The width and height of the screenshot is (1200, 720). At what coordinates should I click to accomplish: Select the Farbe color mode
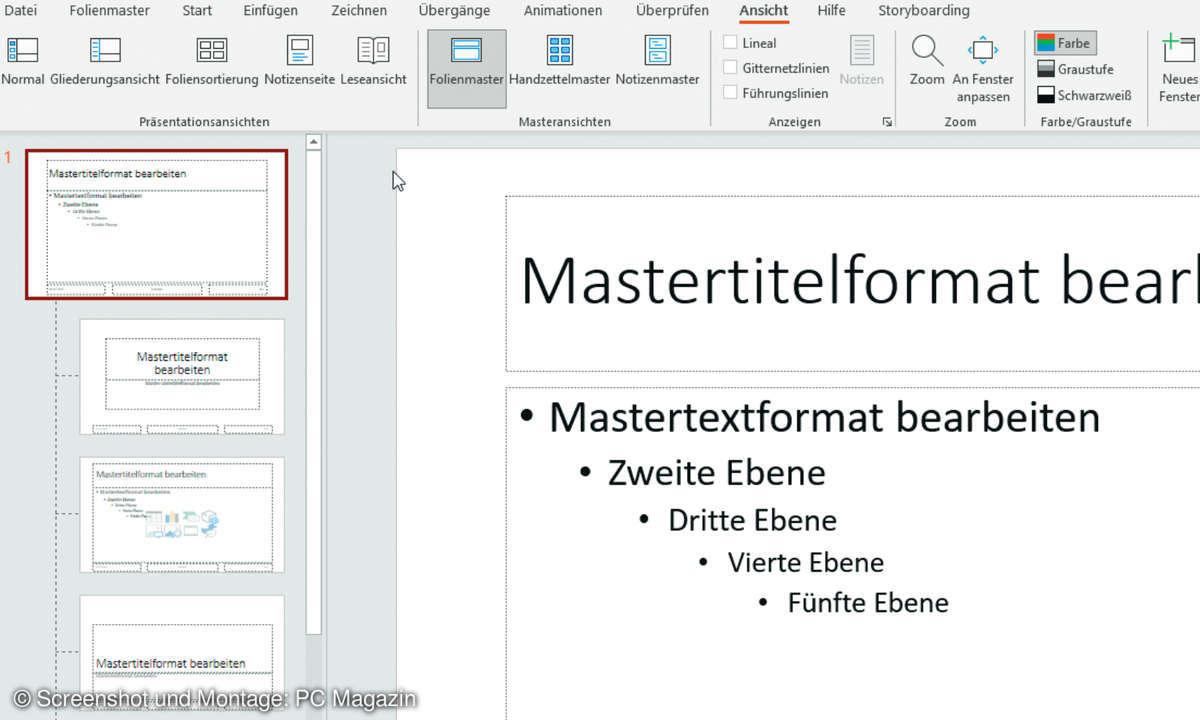(1066, 44)
